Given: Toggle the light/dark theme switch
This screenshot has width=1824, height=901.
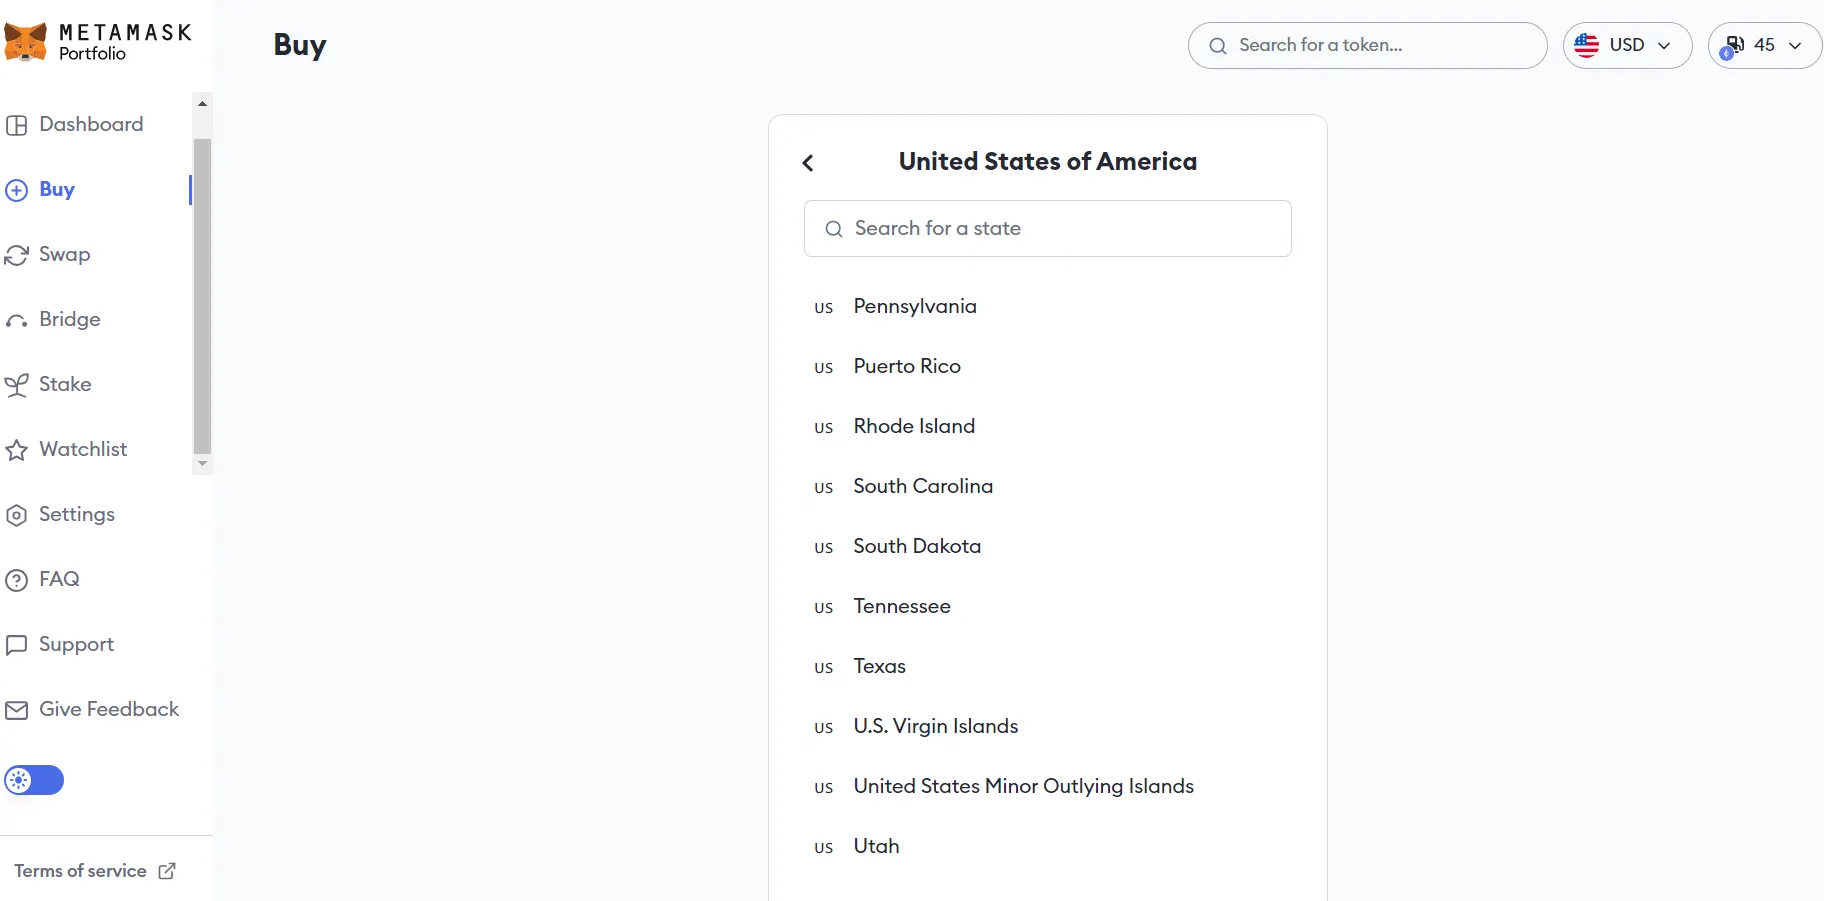Looking at the screenshot, I should (34, 780).
